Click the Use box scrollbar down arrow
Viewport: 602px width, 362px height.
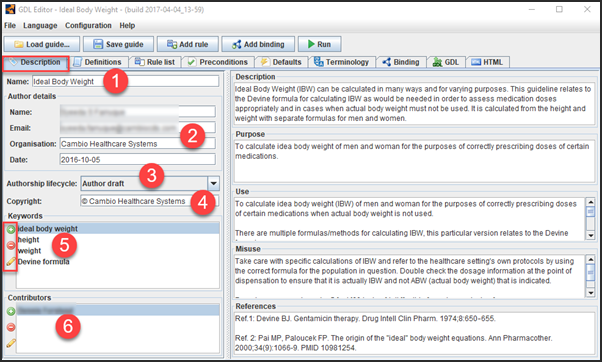click(x=590, y=235)
